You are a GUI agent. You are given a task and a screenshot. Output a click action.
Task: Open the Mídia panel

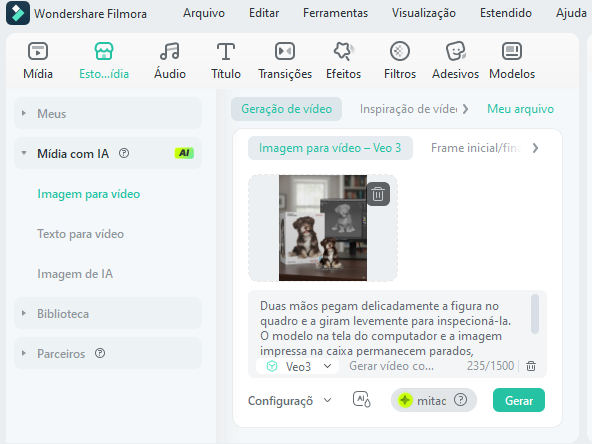(x=38, y=61)
